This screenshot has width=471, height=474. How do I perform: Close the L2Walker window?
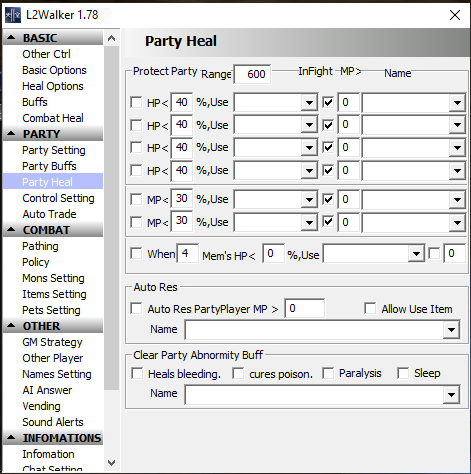pyautogui.click(x=455, y=15)
